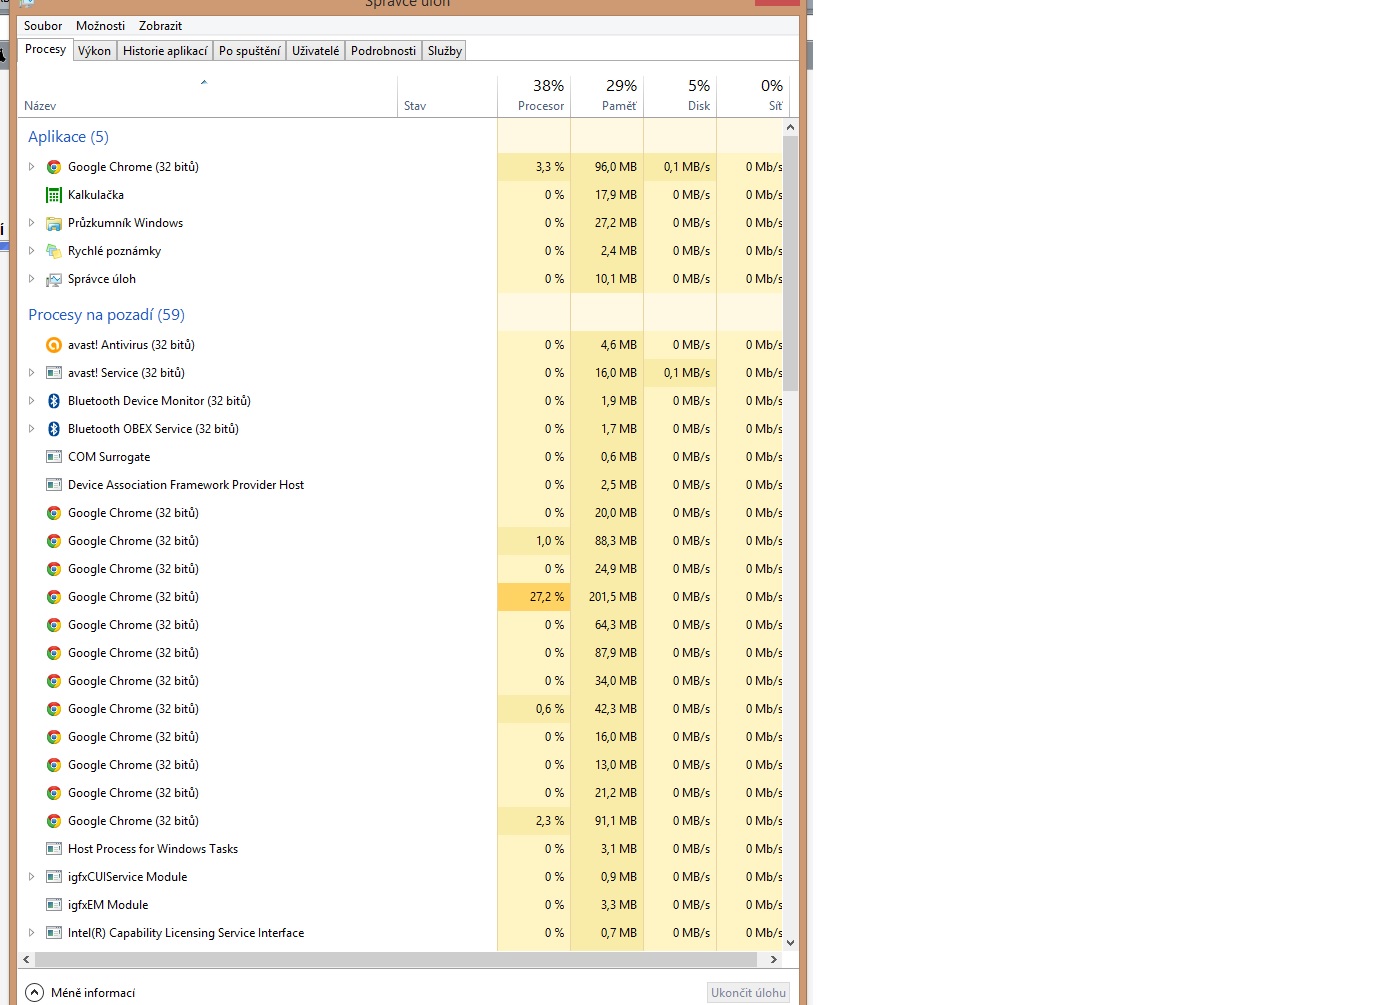Click the igfxEM Module icon
The image size is (1400, 1005).
coord(54,905)
